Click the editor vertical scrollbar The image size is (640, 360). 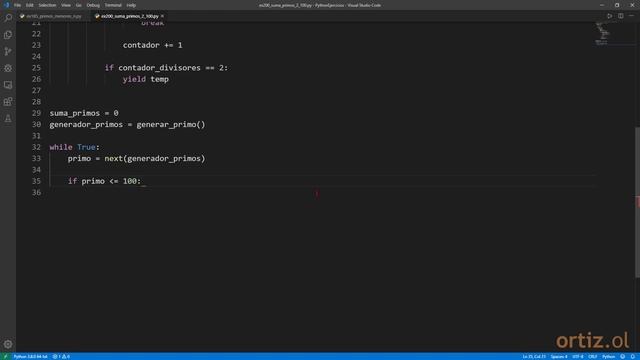tap(637, 203)
